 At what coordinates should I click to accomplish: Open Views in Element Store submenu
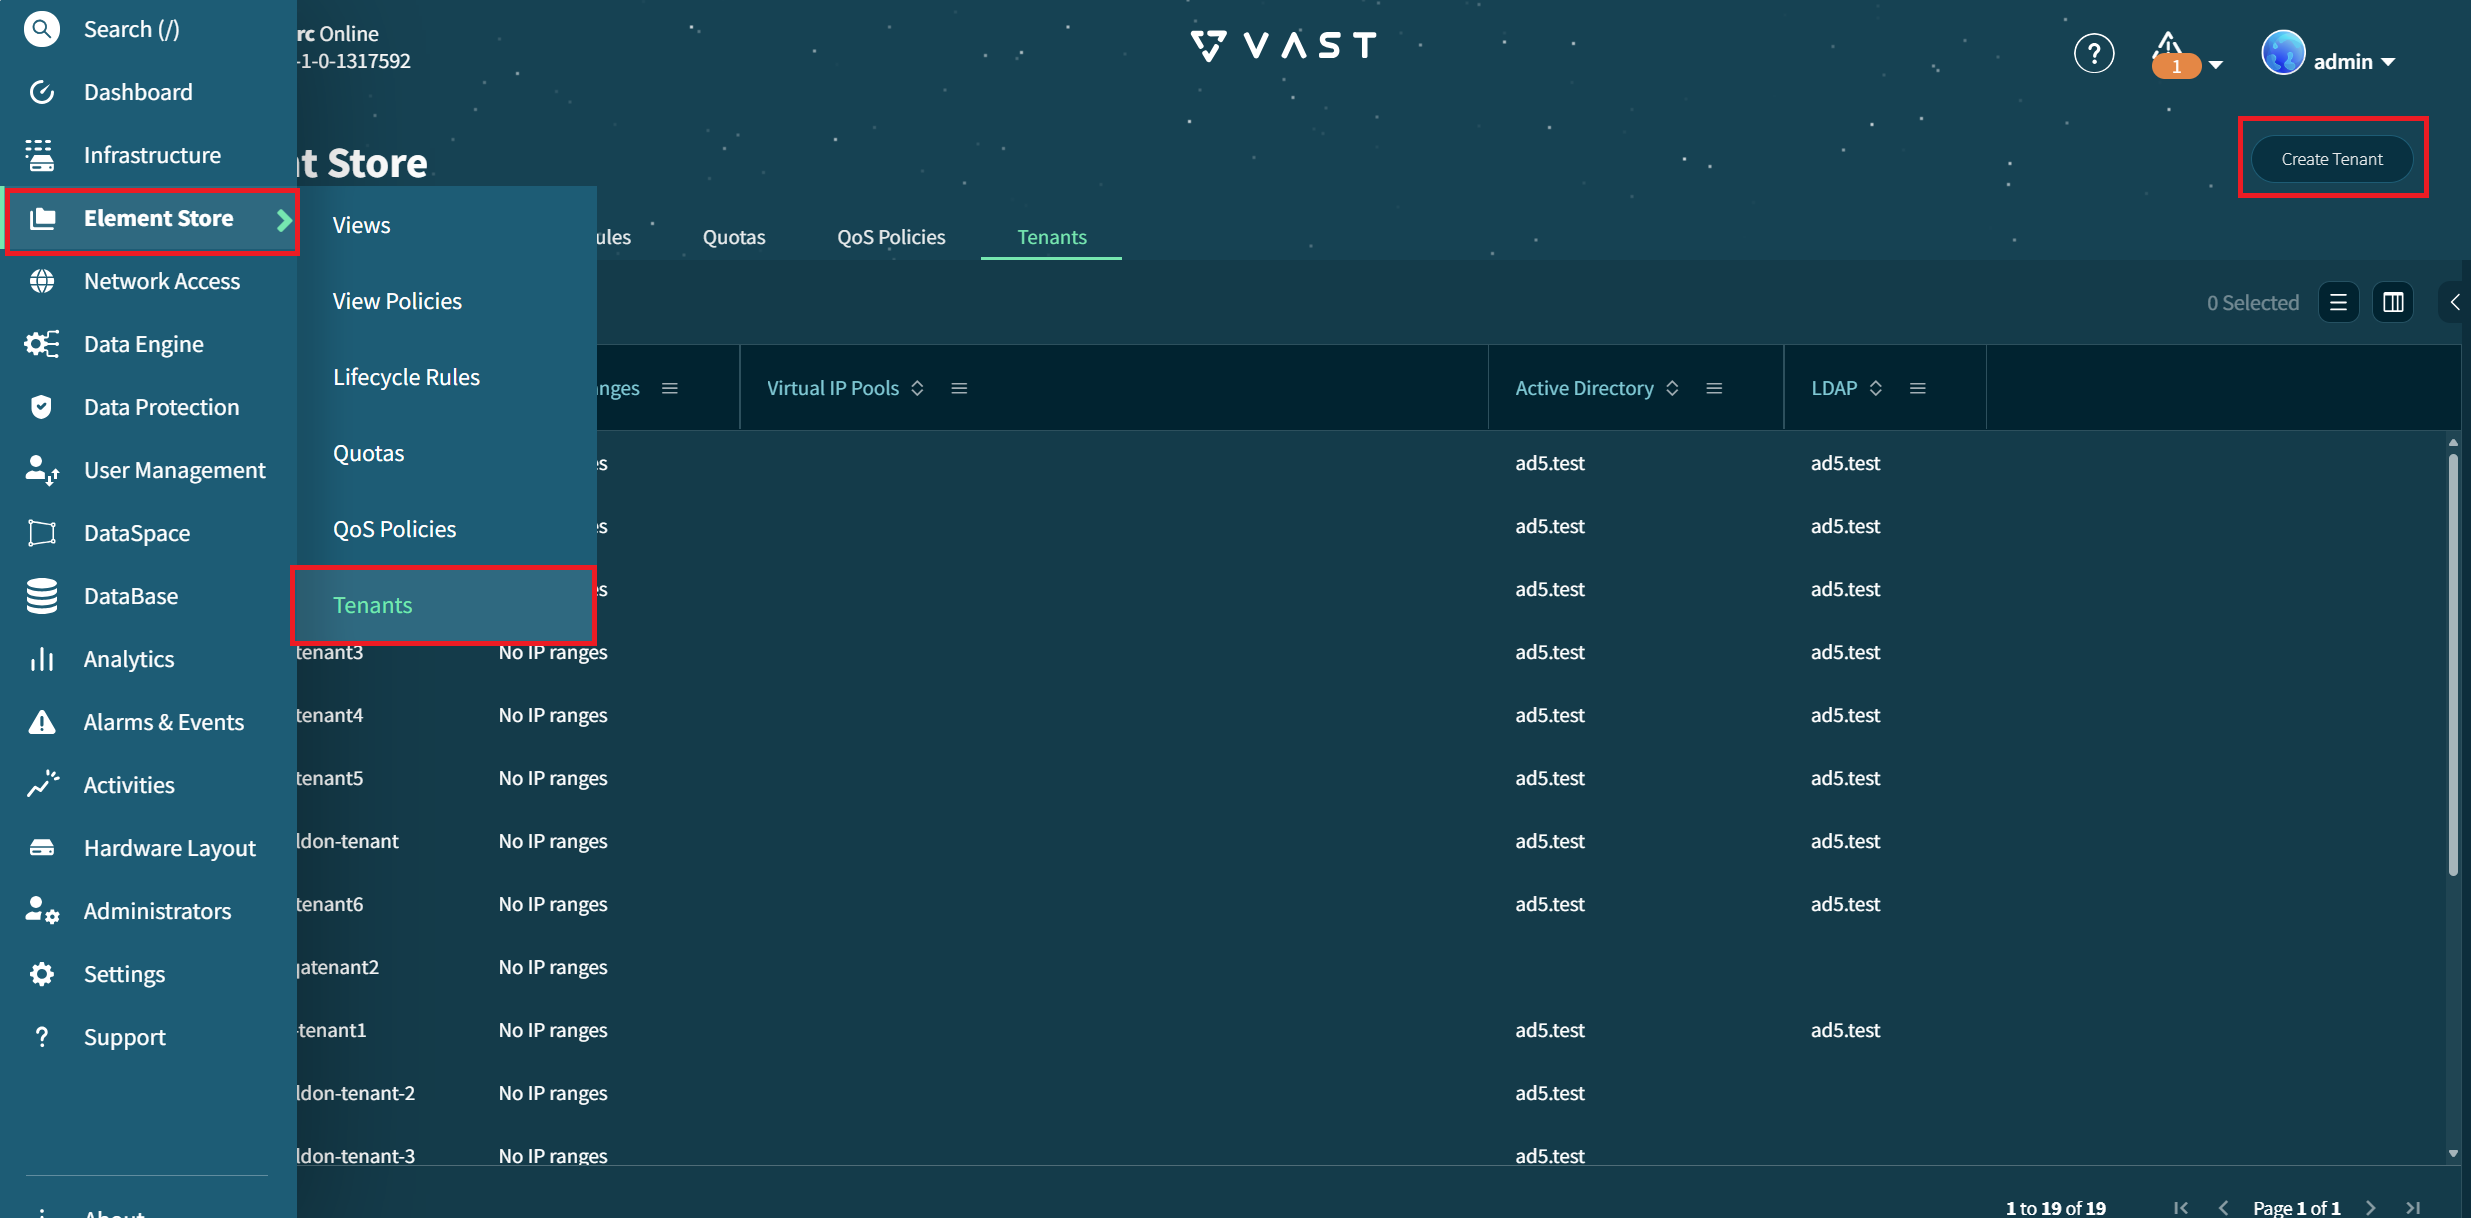pyautogui.click(x=446, y=225)
